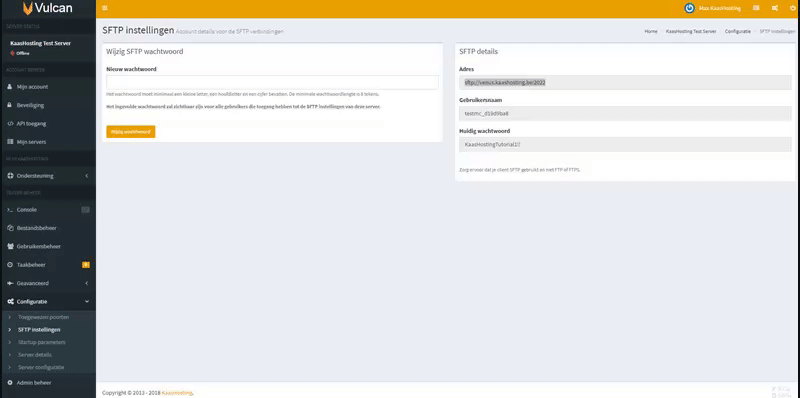Click the Wijzig SFTP wachtwoord heading
Screen dimensions: 800x398
pos(144,52)
